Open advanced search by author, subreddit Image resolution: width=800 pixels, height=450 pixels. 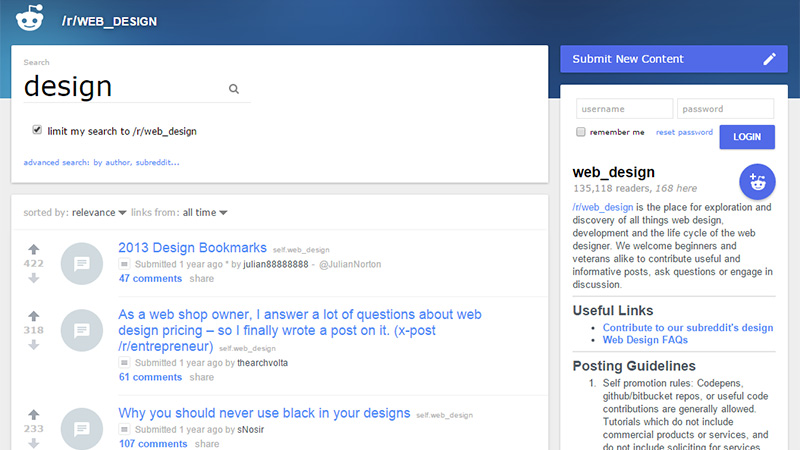102,162
